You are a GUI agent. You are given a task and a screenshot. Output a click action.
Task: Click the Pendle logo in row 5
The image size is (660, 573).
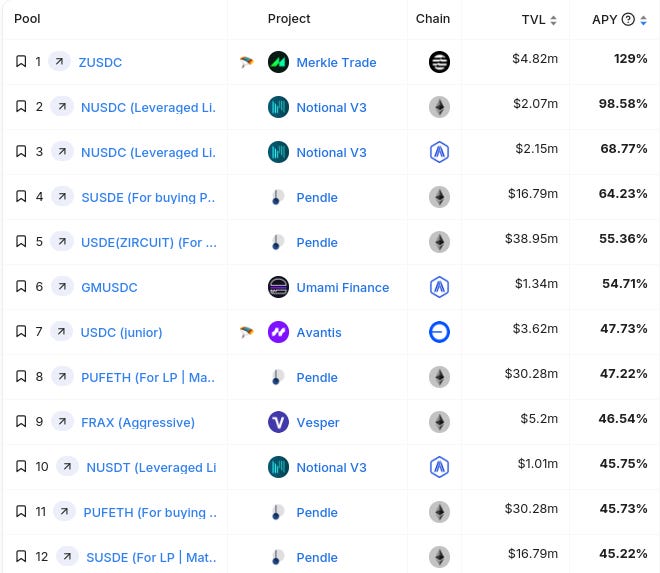pyautogui.click(x=277, y=242)
